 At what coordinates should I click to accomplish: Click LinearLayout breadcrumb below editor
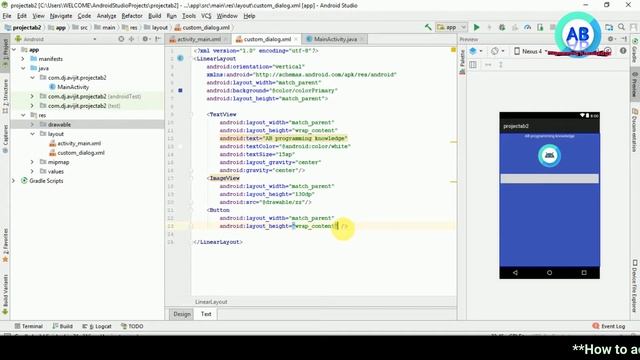(211, 302)
